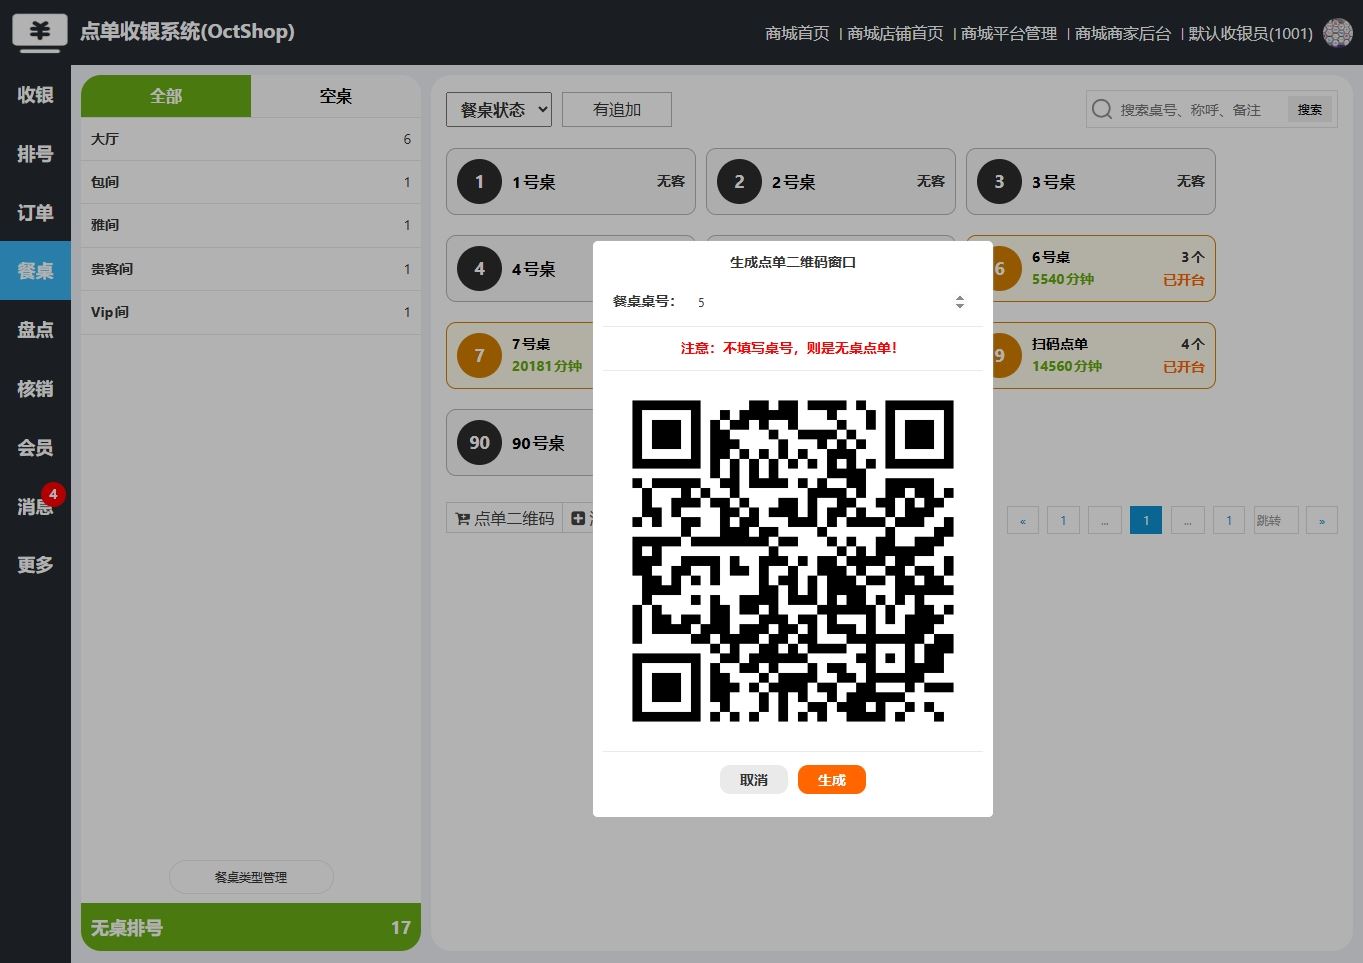The height and width of the screenshot is (963, 1363).
Task: Click 默认收银员(1001) in top bar
Action: (1250, 33)
